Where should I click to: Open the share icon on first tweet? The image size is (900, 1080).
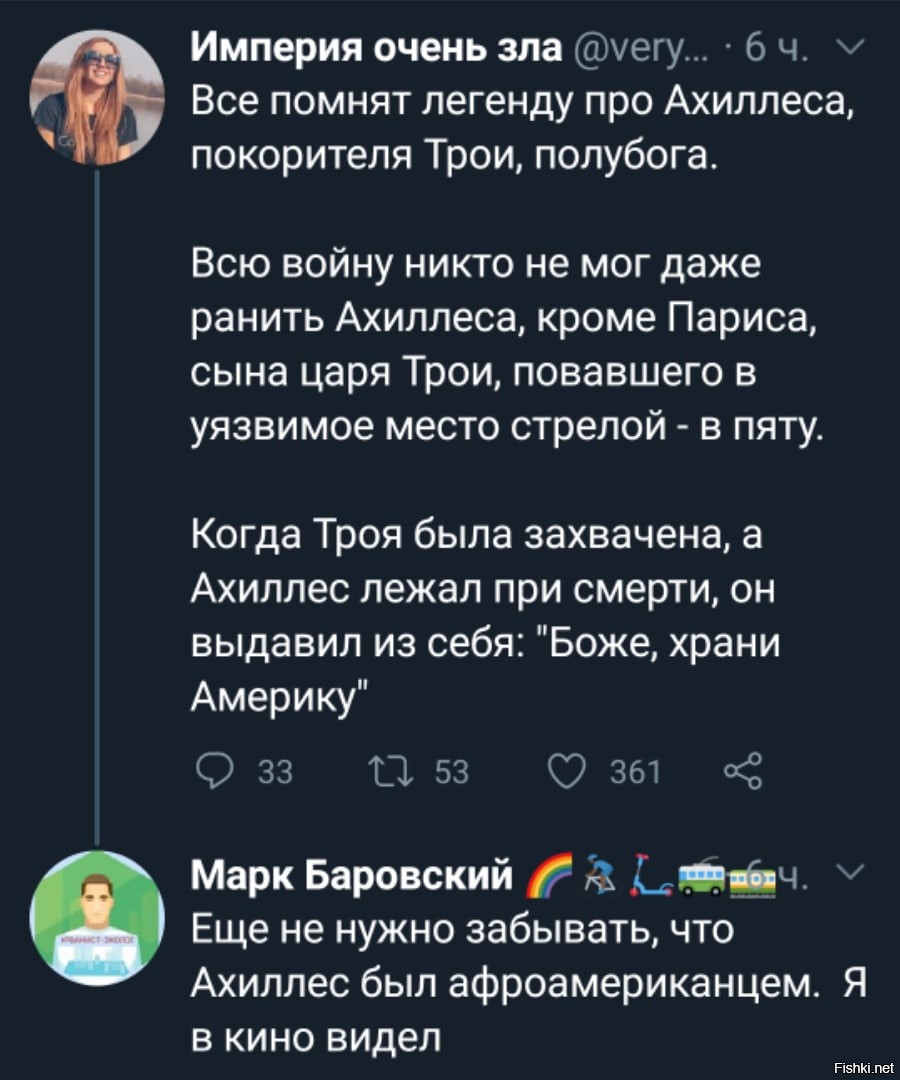[744, 770]
